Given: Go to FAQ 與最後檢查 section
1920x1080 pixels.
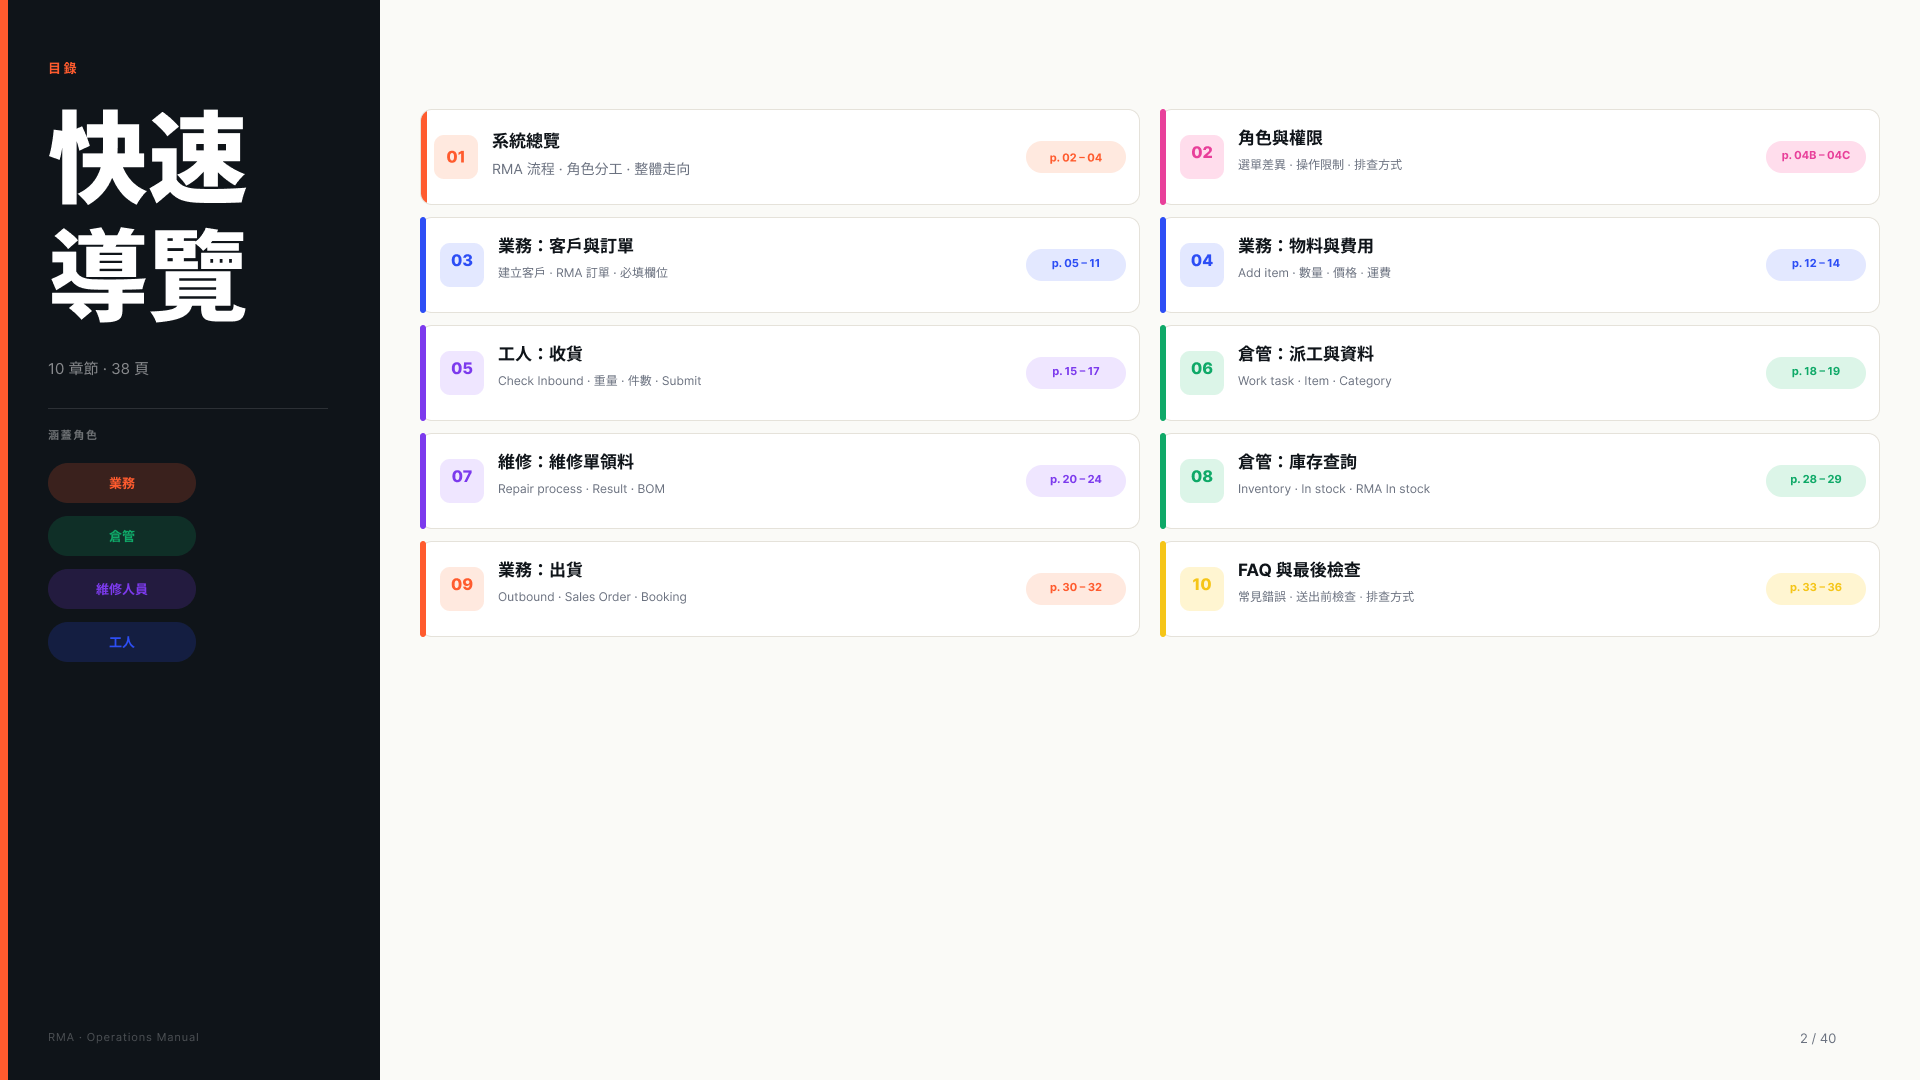Looking at the screenshot, I should click(1520, 589).
